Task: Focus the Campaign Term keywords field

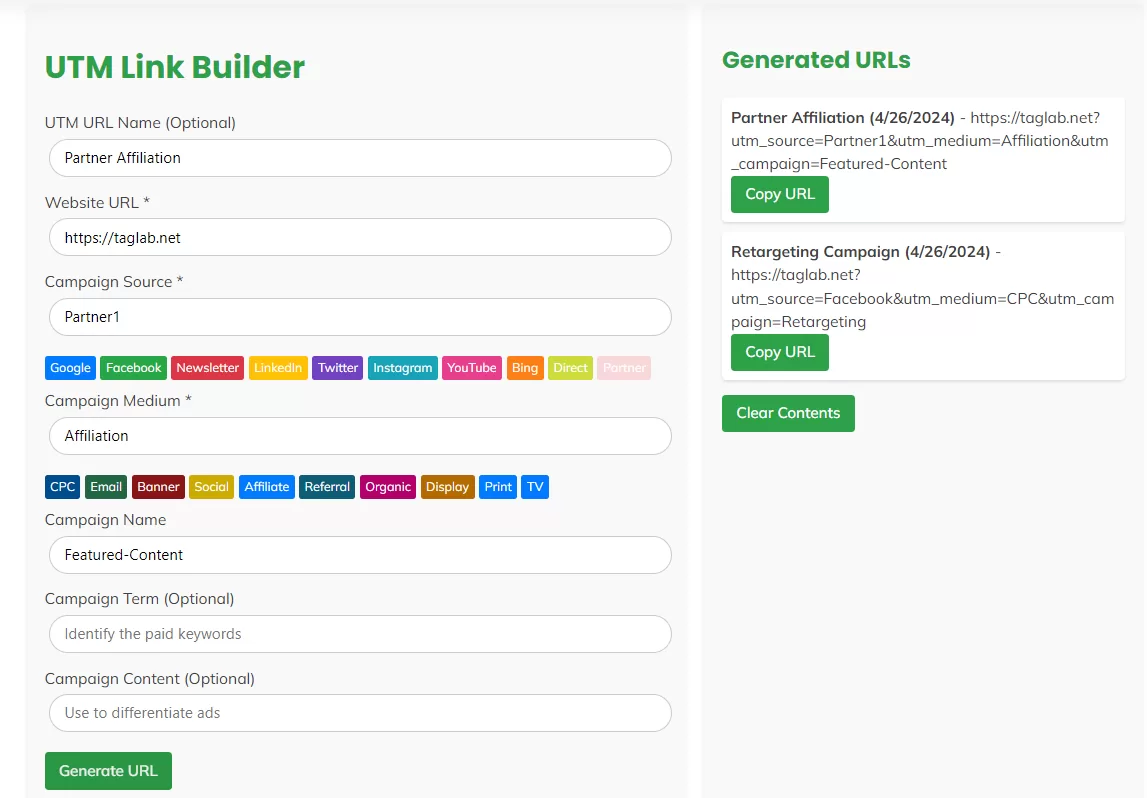Action: coord(360,634)
